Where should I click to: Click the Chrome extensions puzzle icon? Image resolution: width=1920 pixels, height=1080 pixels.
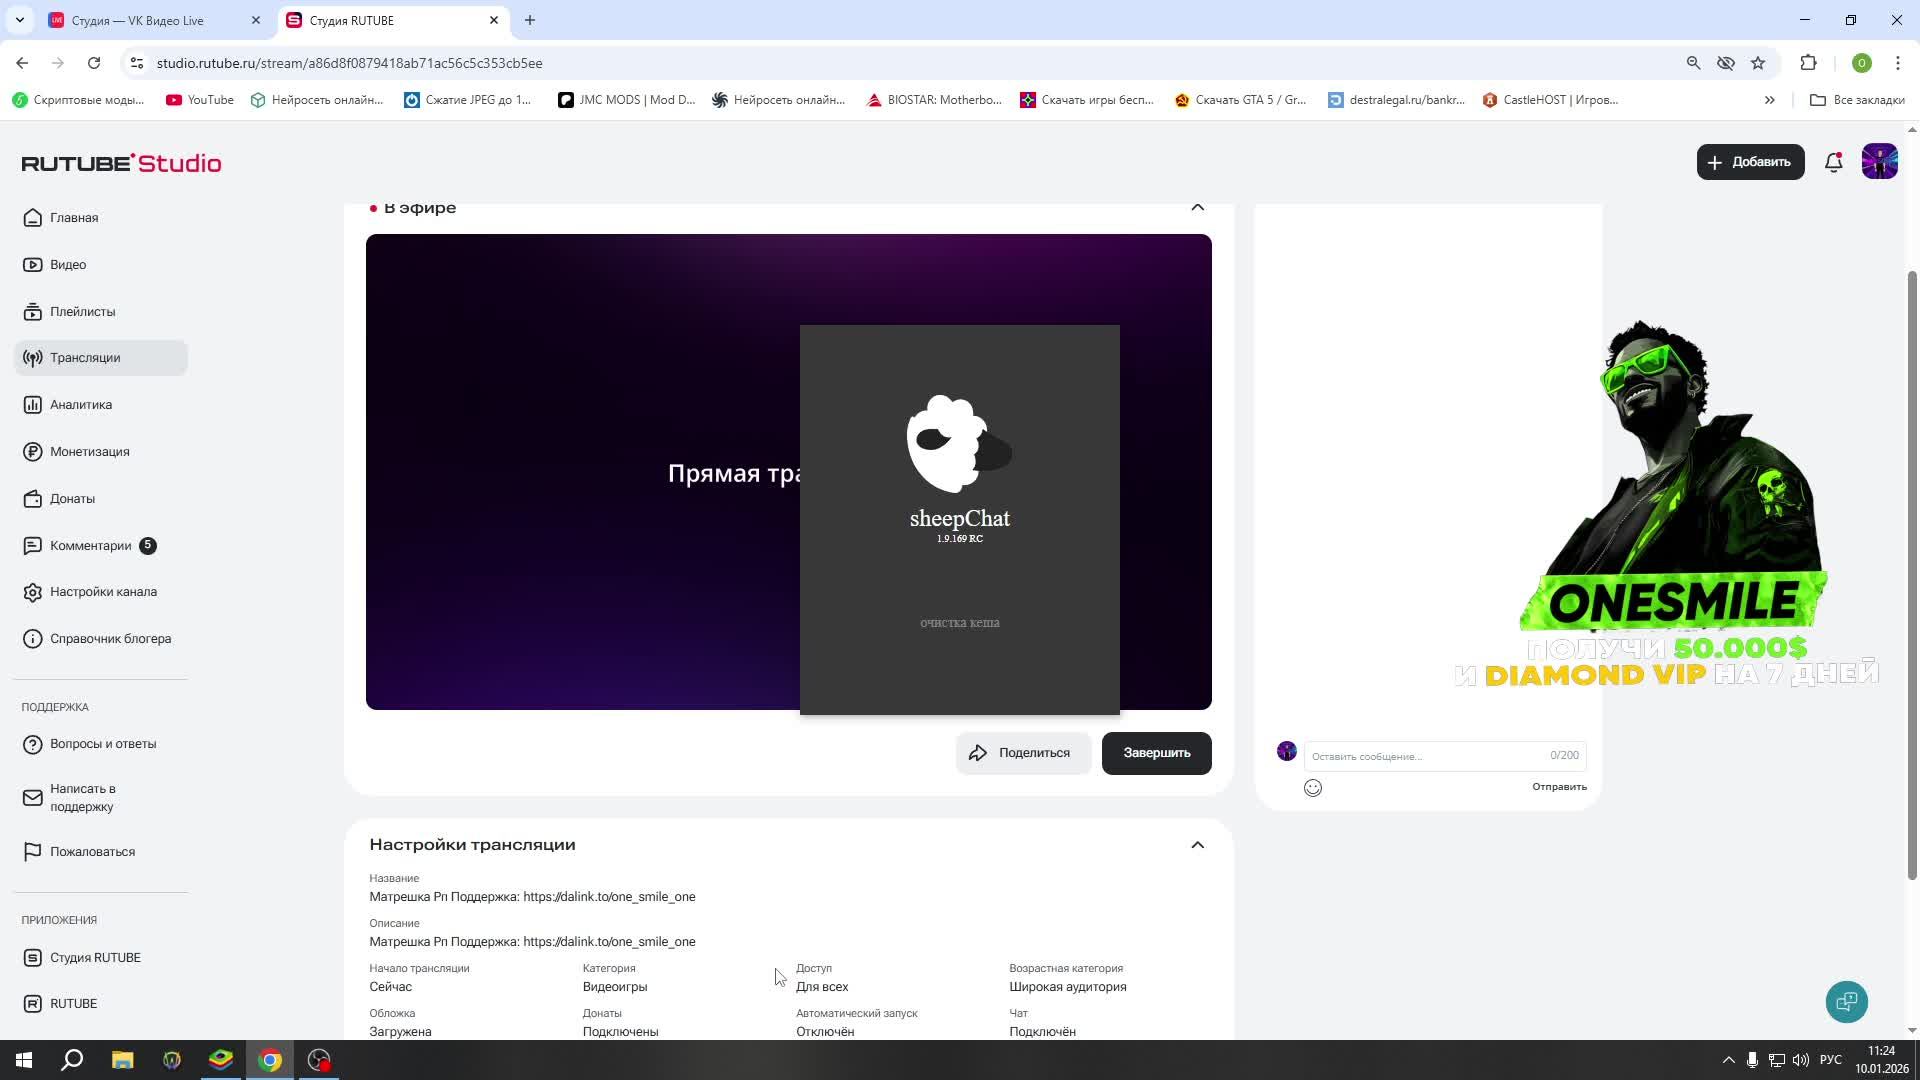(1808, 63)
